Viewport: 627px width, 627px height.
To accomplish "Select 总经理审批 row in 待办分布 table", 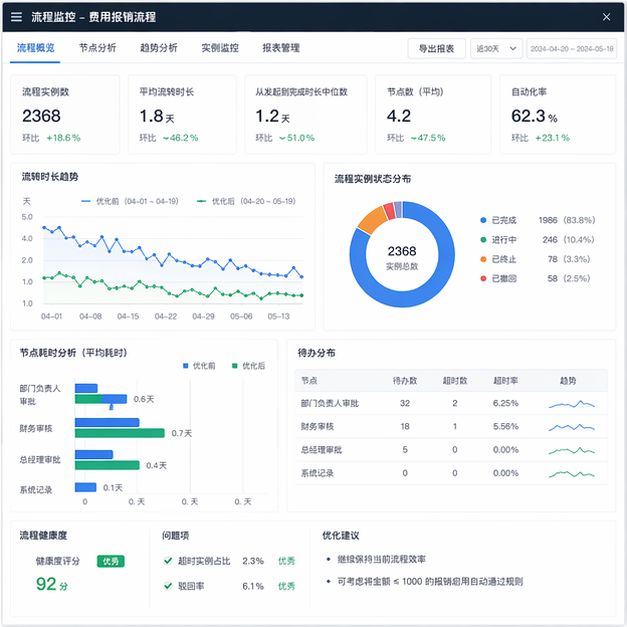I will point(451,450).
